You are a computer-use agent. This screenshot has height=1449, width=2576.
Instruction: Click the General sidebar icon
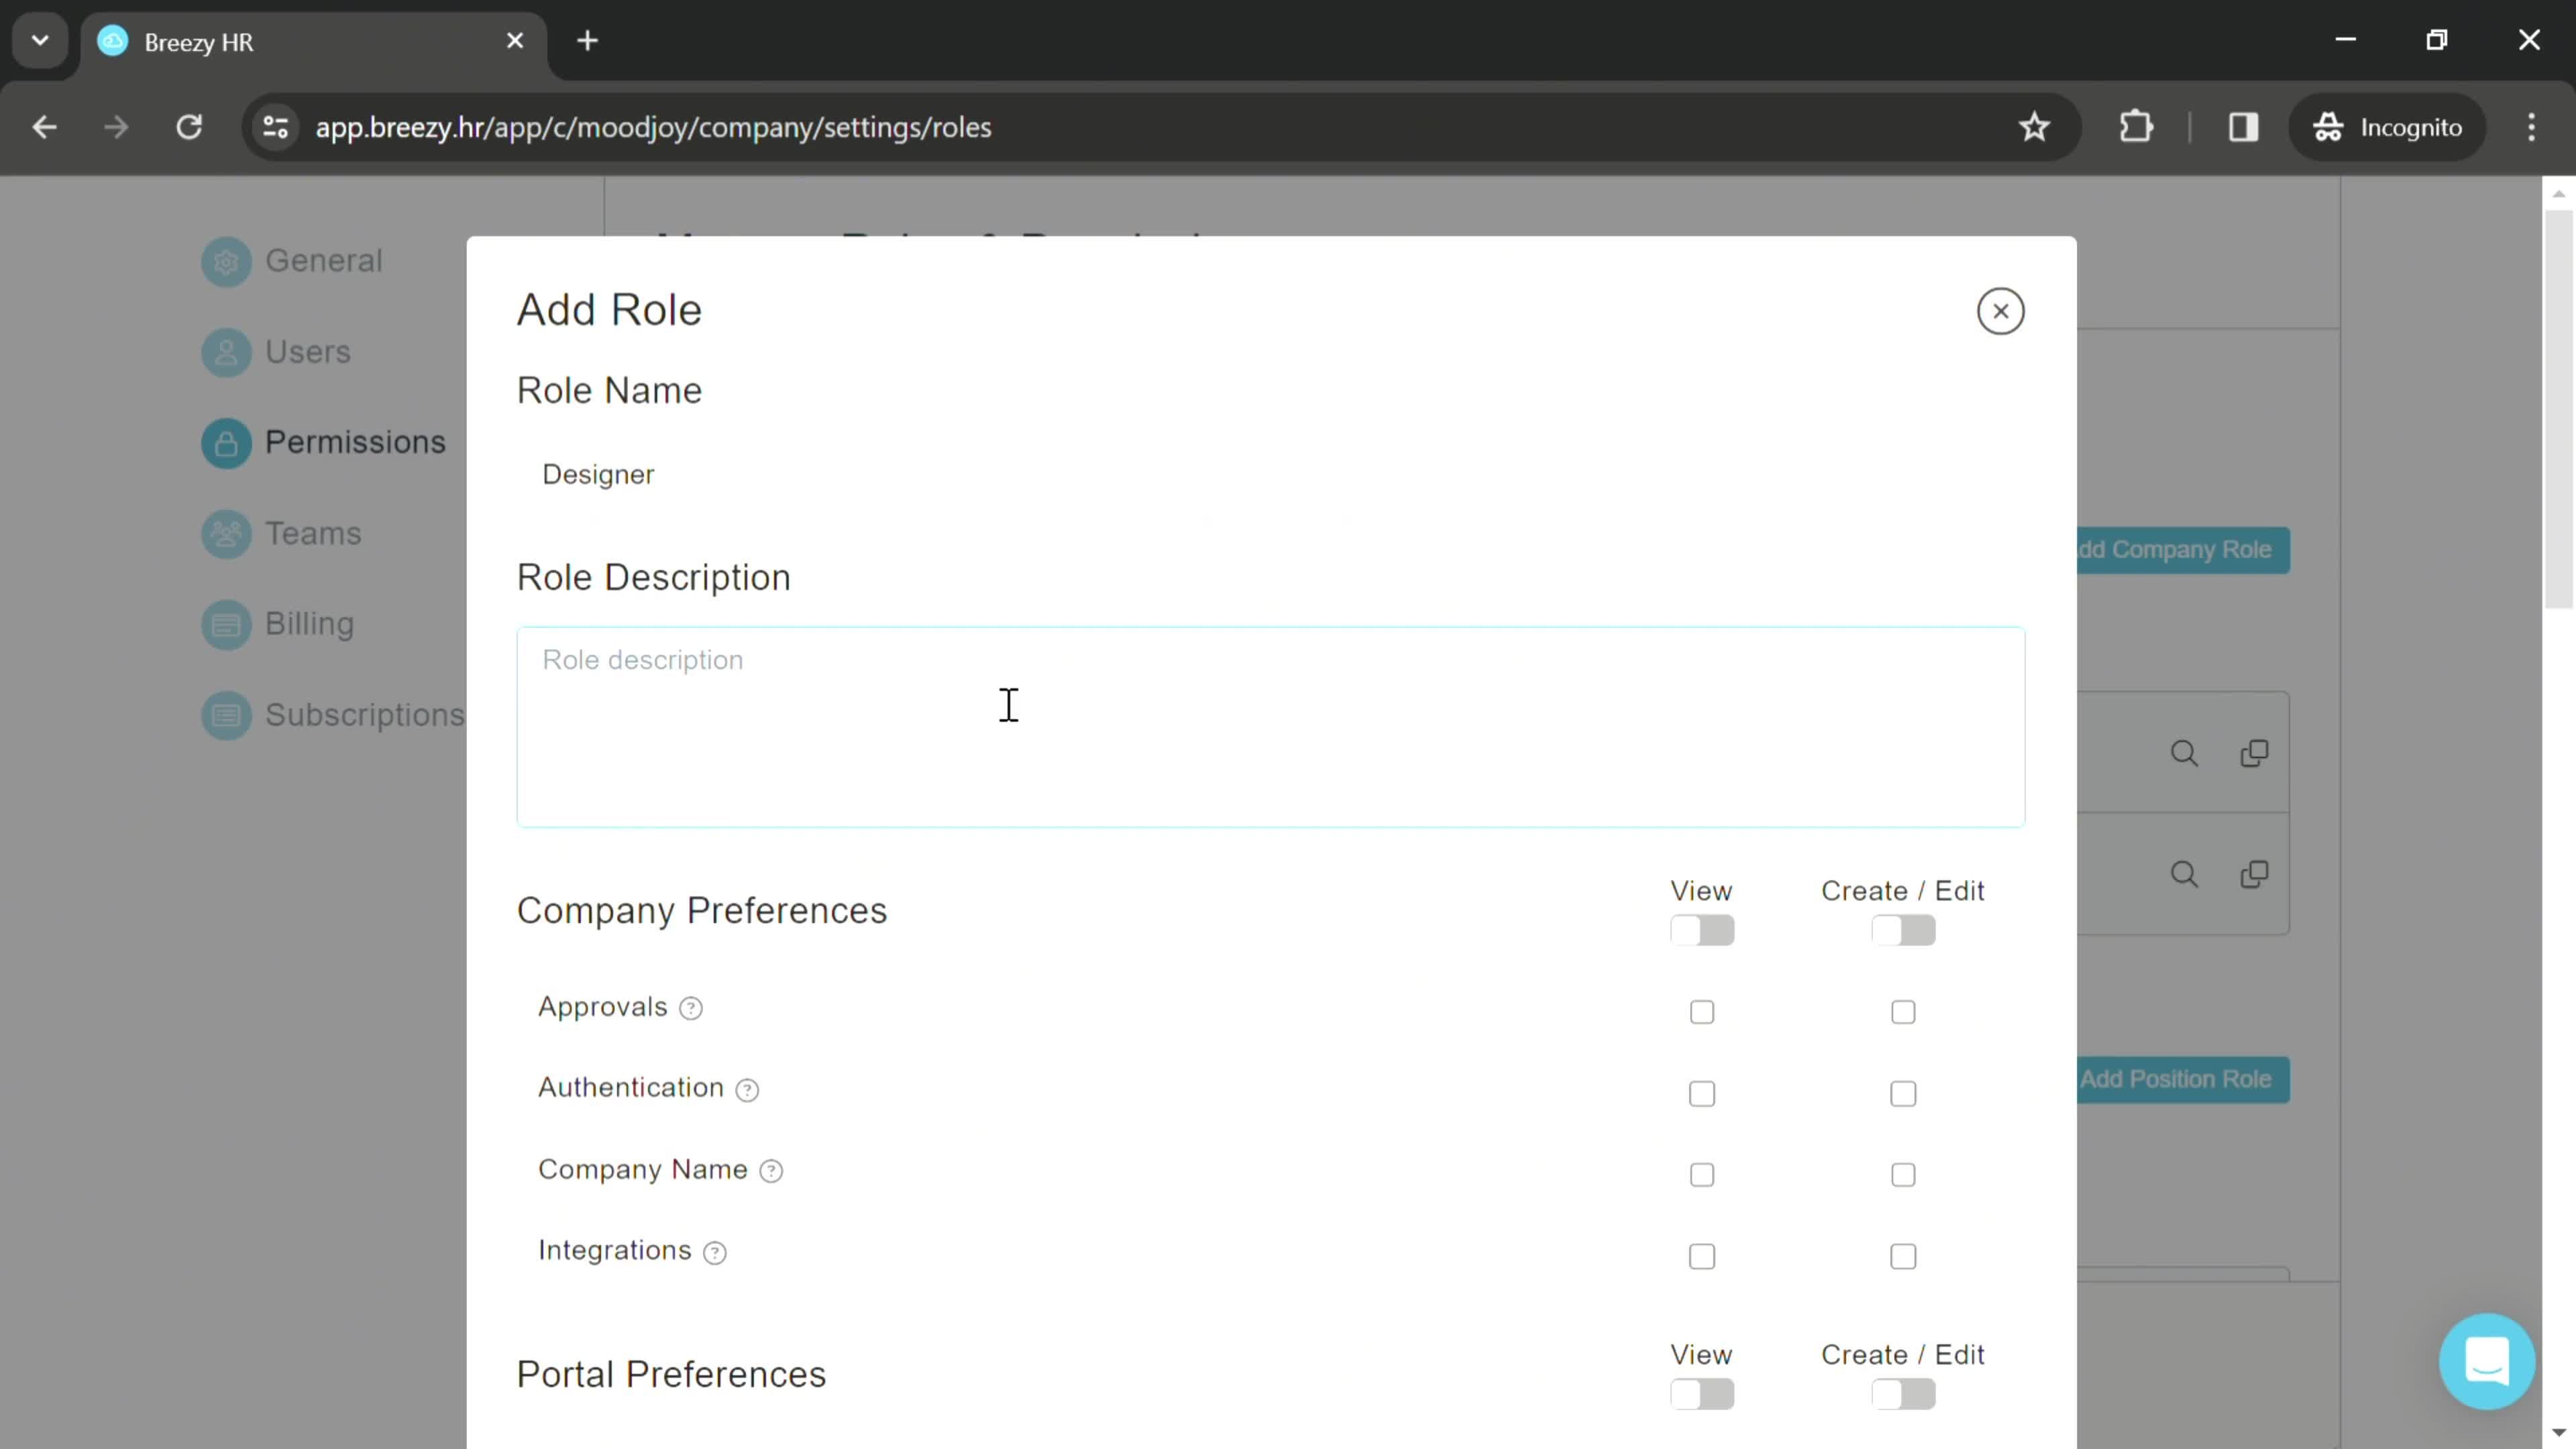tap(225, 260)
